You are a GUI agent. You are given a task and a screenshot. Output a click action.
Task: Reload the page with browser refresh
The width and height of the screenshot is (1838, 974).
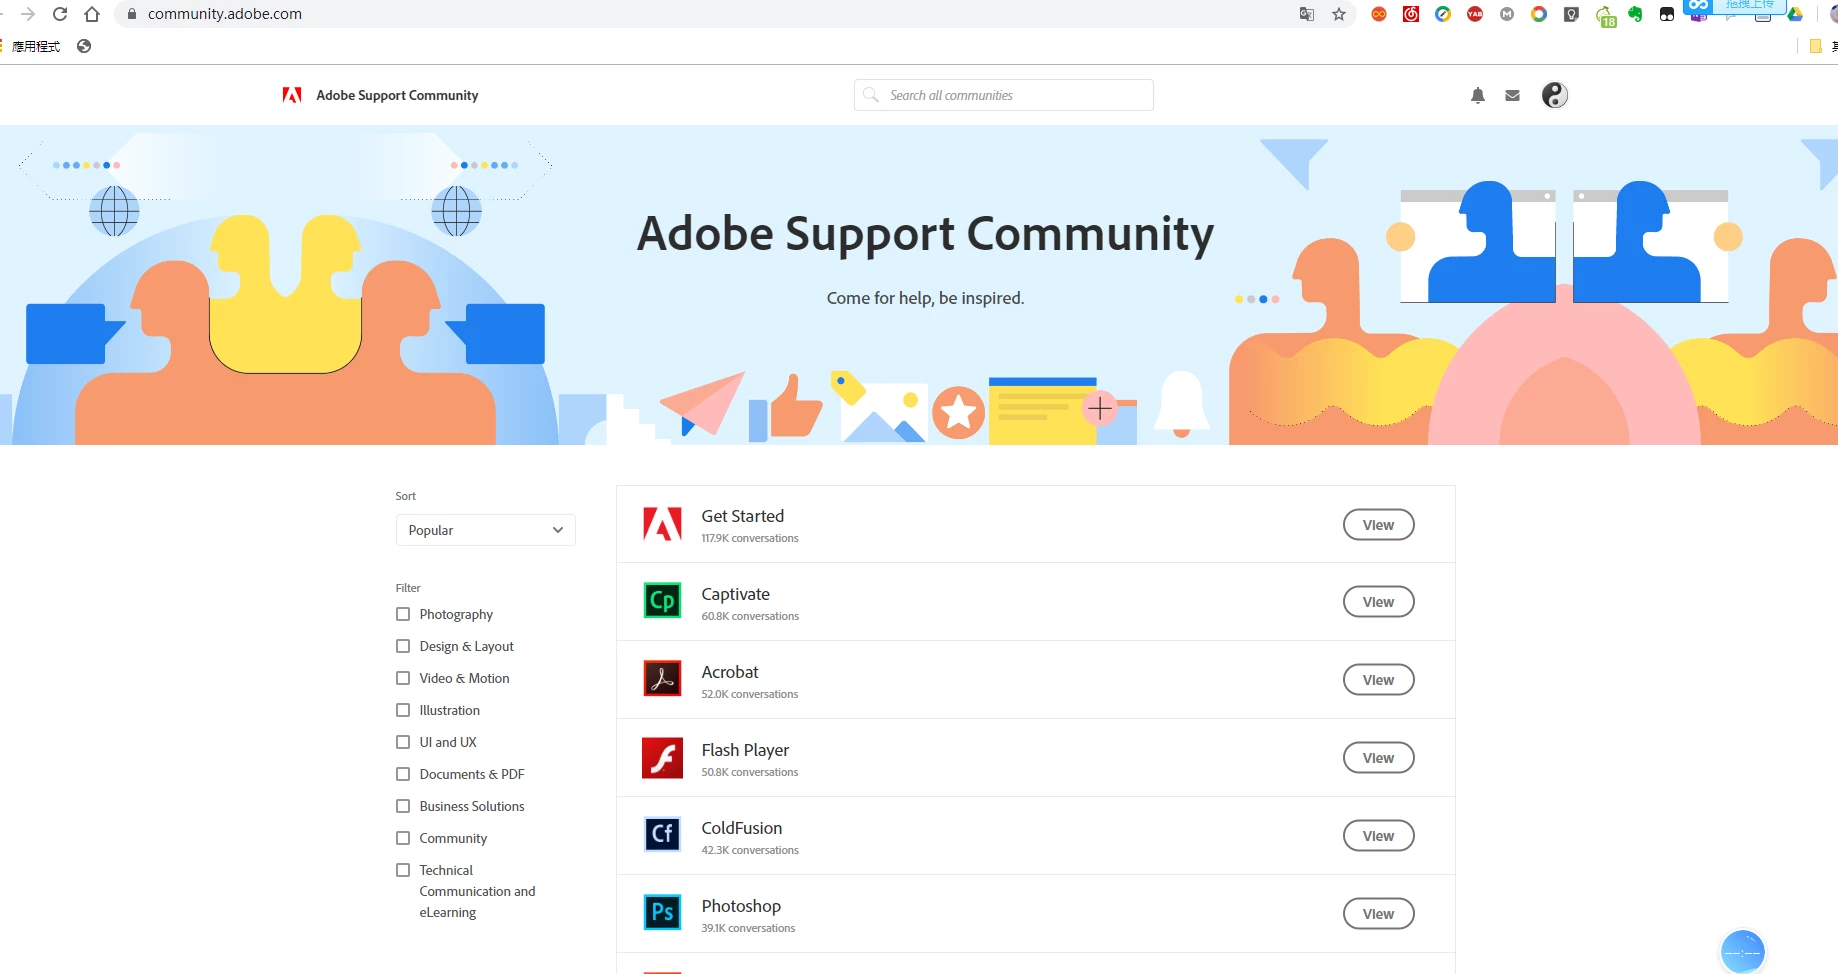[60, 14]
